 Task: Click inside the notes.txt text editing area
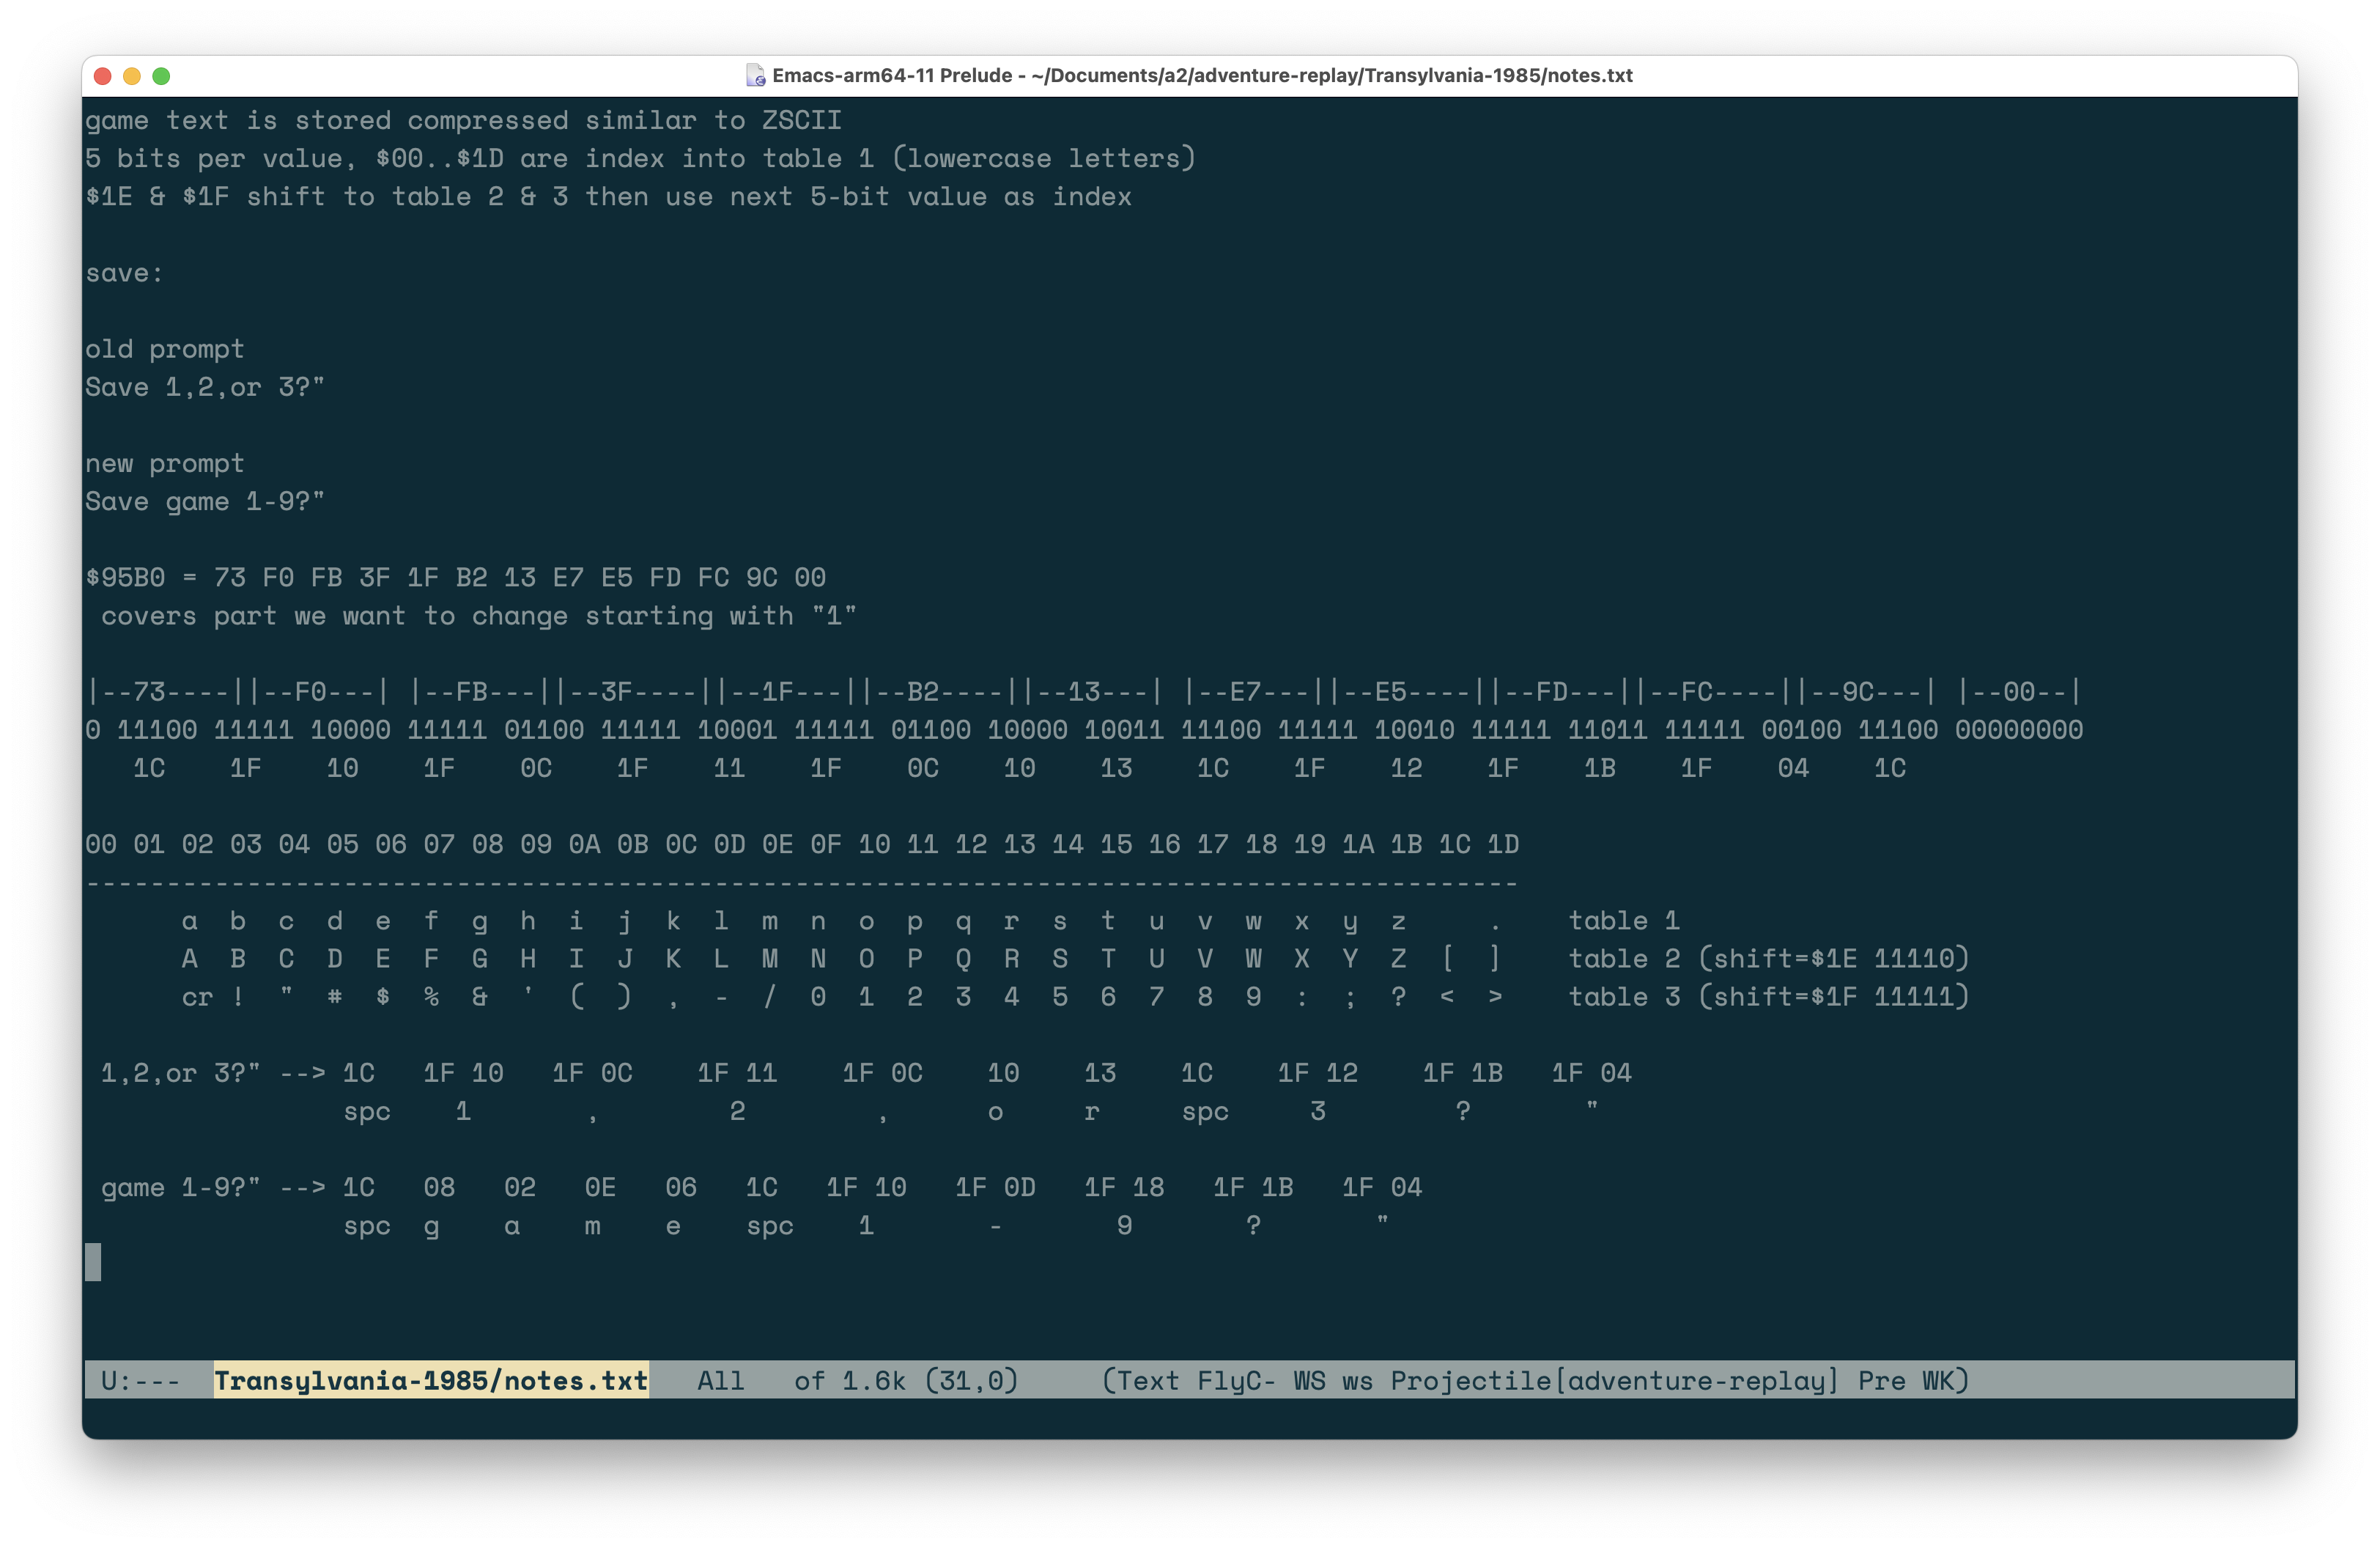pyautogui.click(x=1190, y=694)
